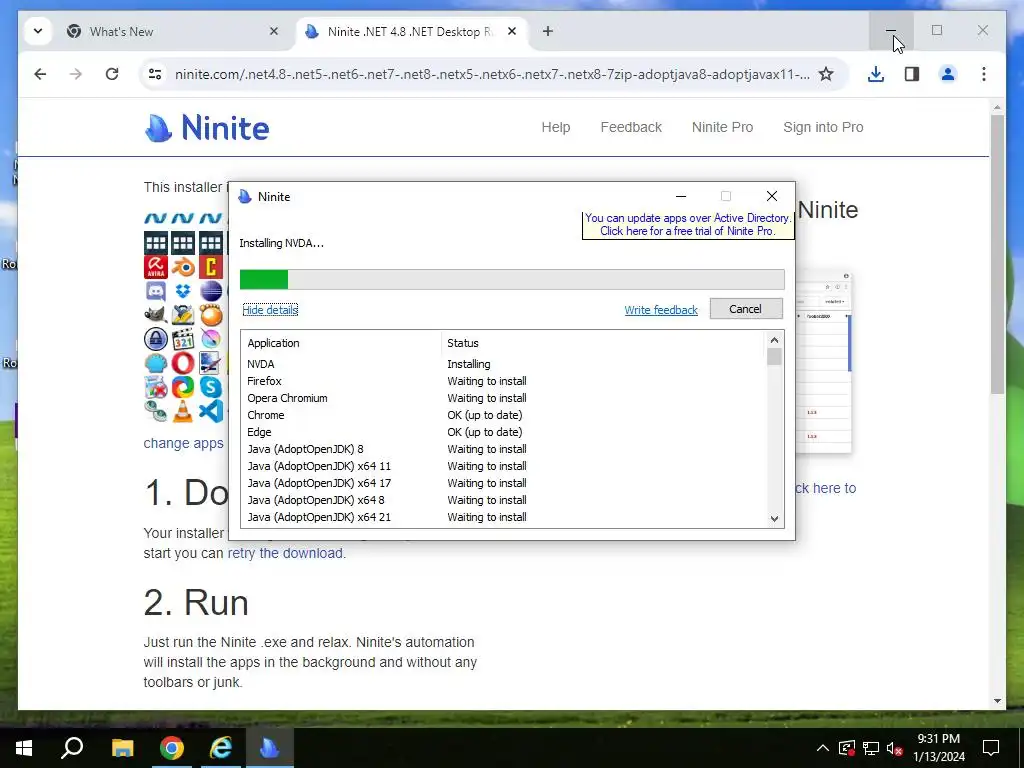The width and height of the screenshot is (1024, 768).
Task: Click the Skype icon in the app grid
Action: pos(210,388)
